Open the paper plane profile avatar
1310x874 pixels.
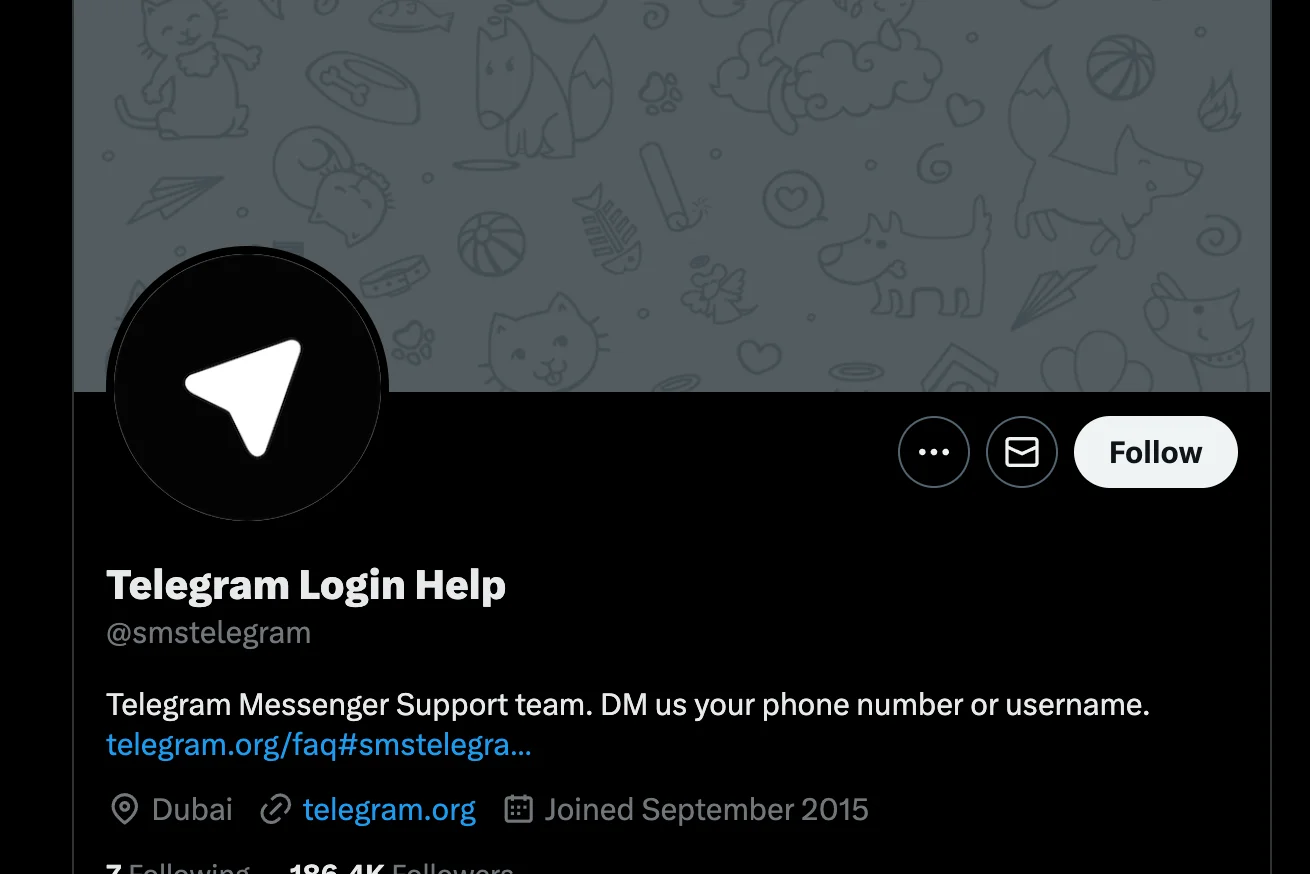247,387
